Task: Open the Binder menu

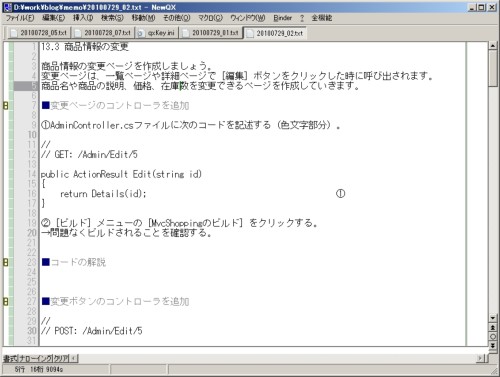Action: [282, 18]
